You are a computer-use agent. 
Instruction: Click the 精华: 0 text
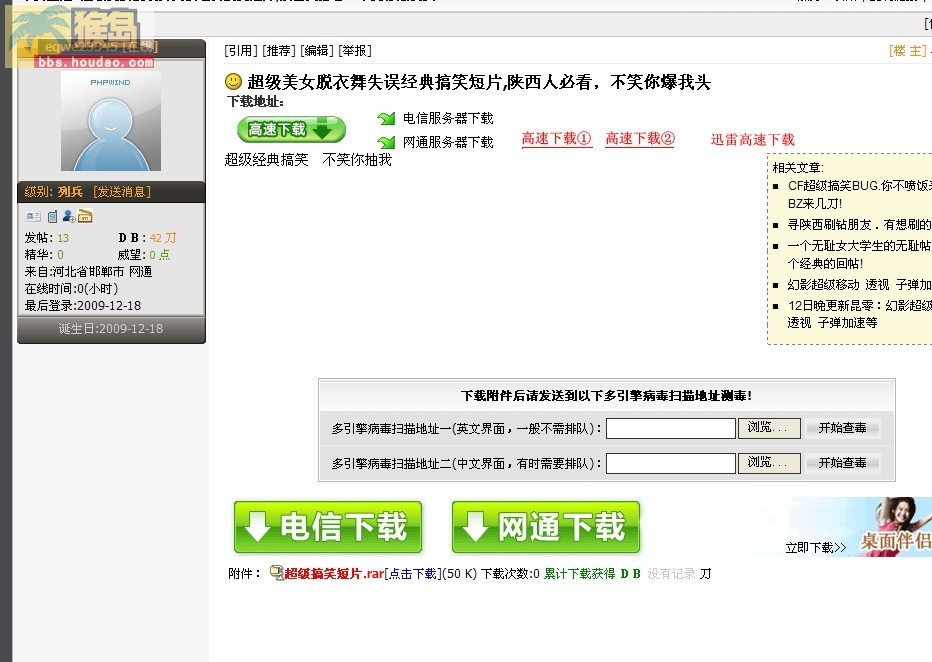44,255
